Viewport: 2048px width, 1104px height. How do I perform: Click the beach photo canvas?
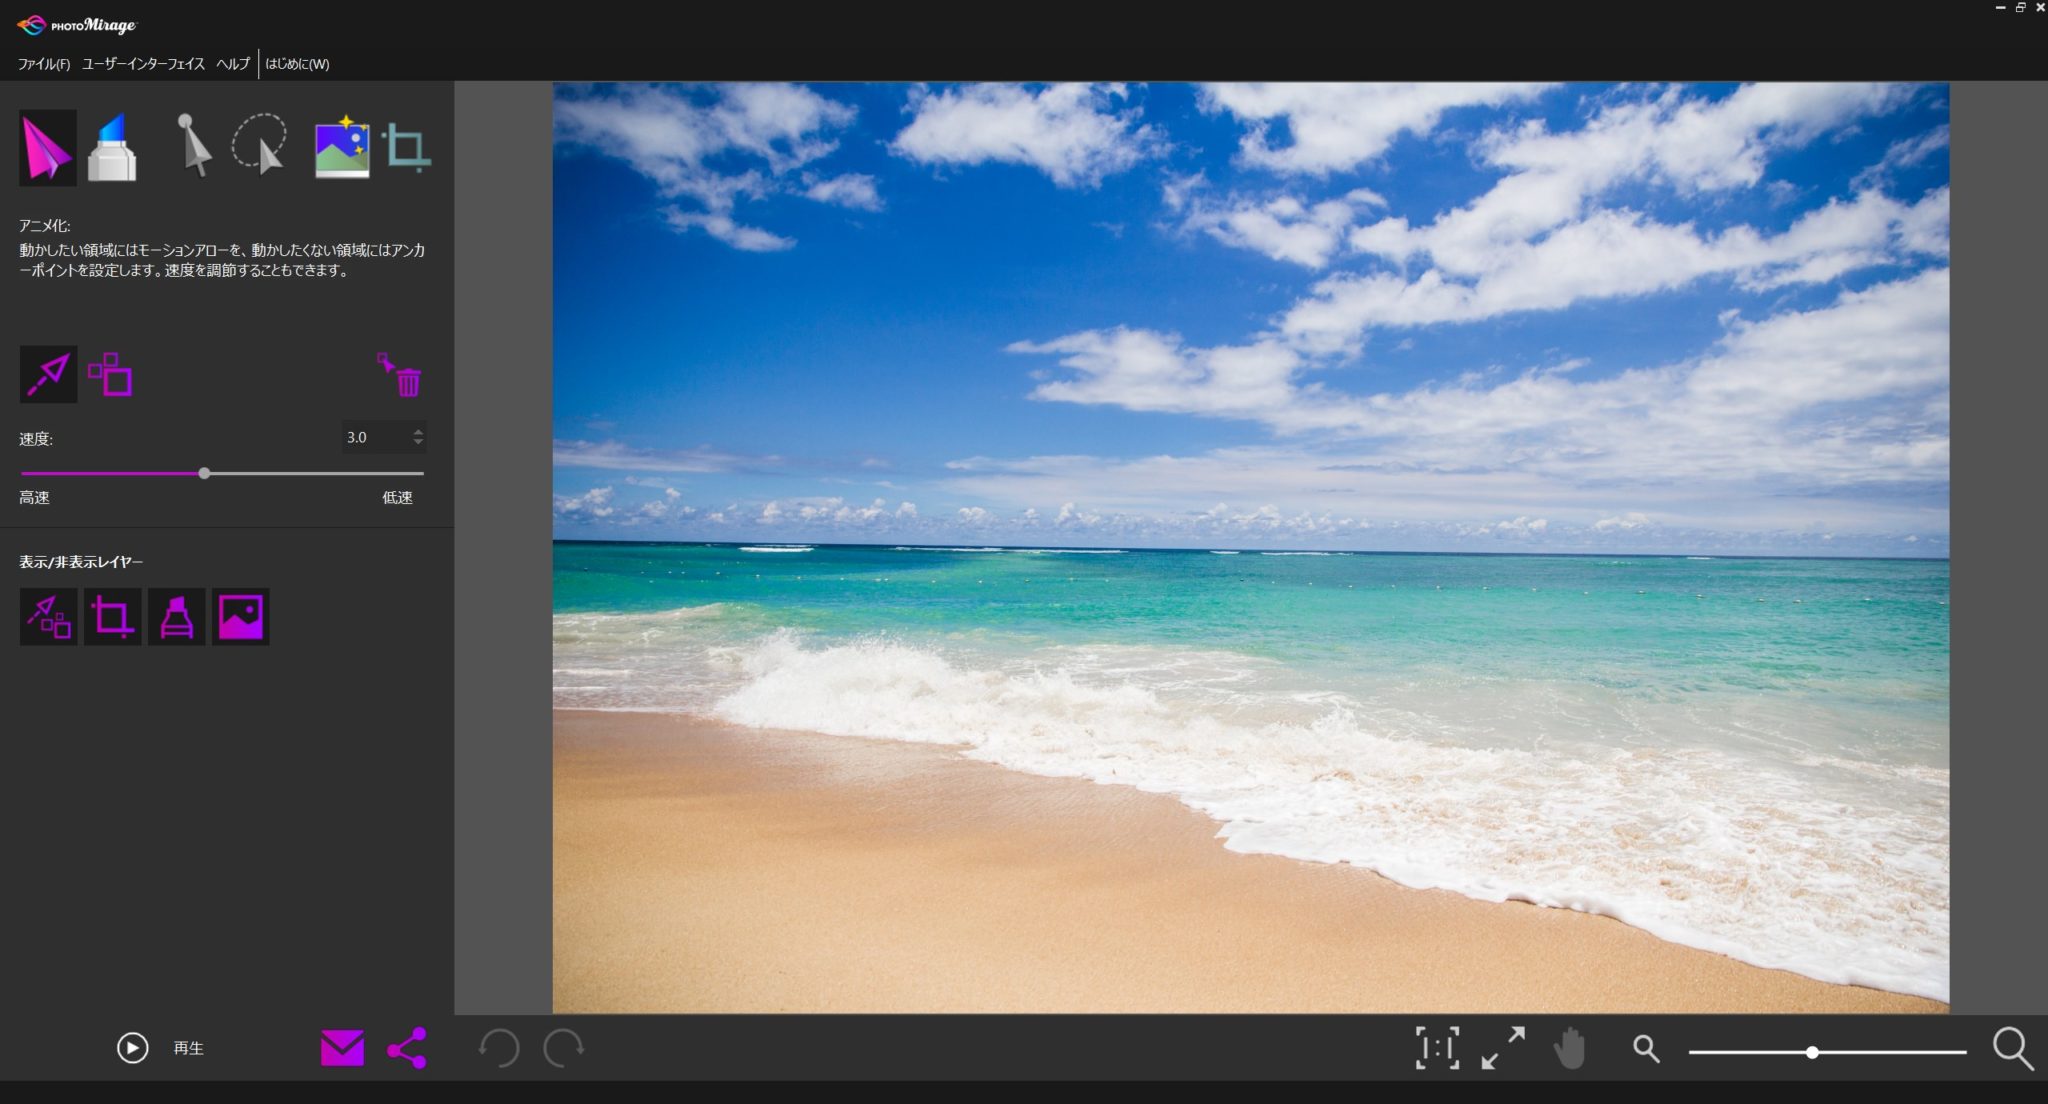[x=1250, y=547]
